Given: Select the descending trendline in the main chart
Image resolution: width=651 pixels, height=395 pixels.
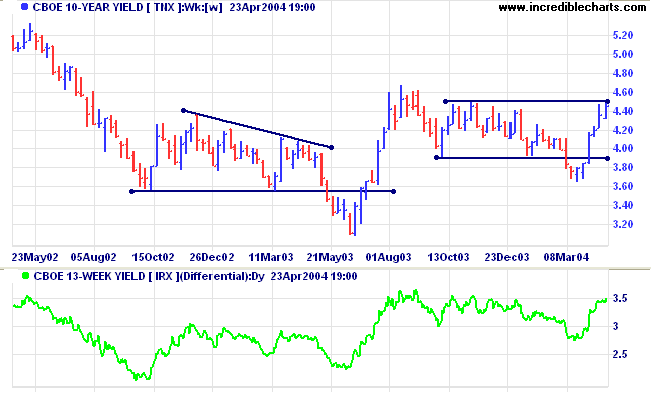Looking at the screenshot, I should [x=257, y=129].
